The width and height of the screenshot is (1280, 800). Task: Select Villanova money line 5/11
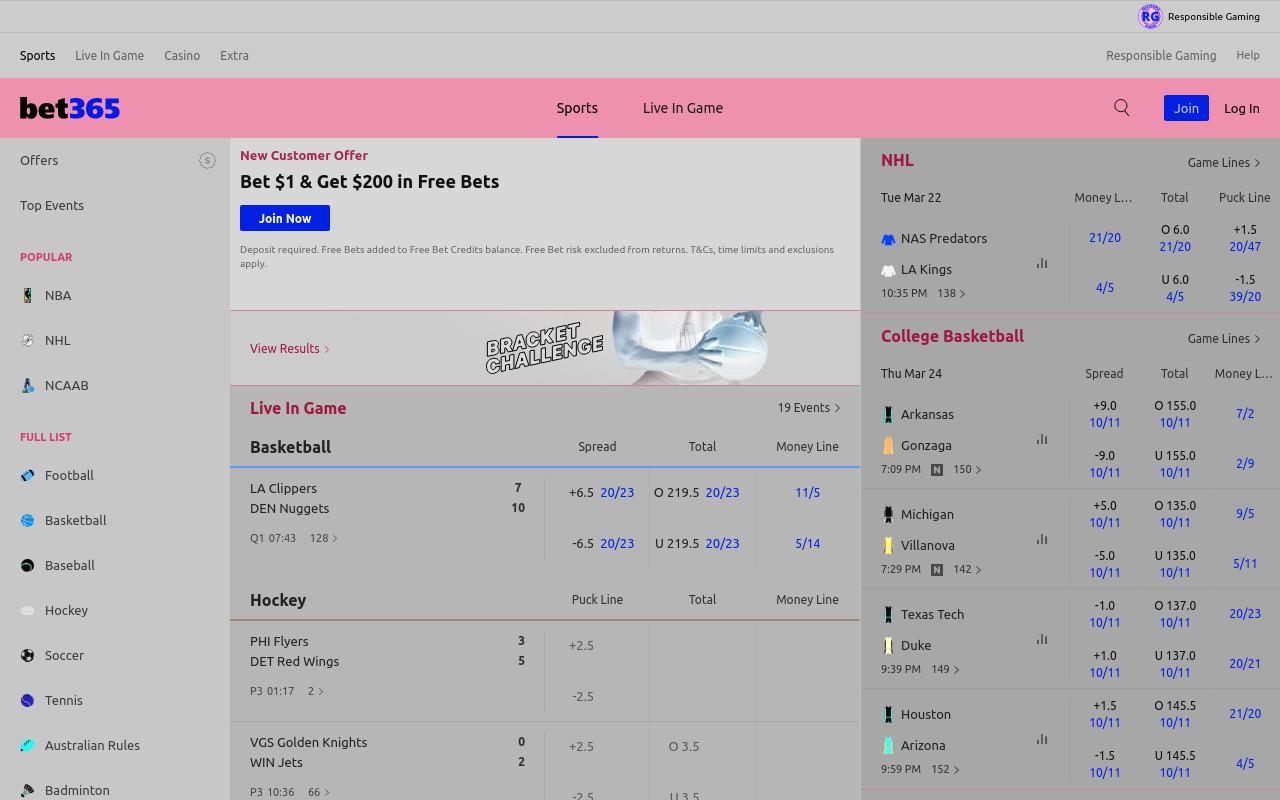(x=1245, y=563)
